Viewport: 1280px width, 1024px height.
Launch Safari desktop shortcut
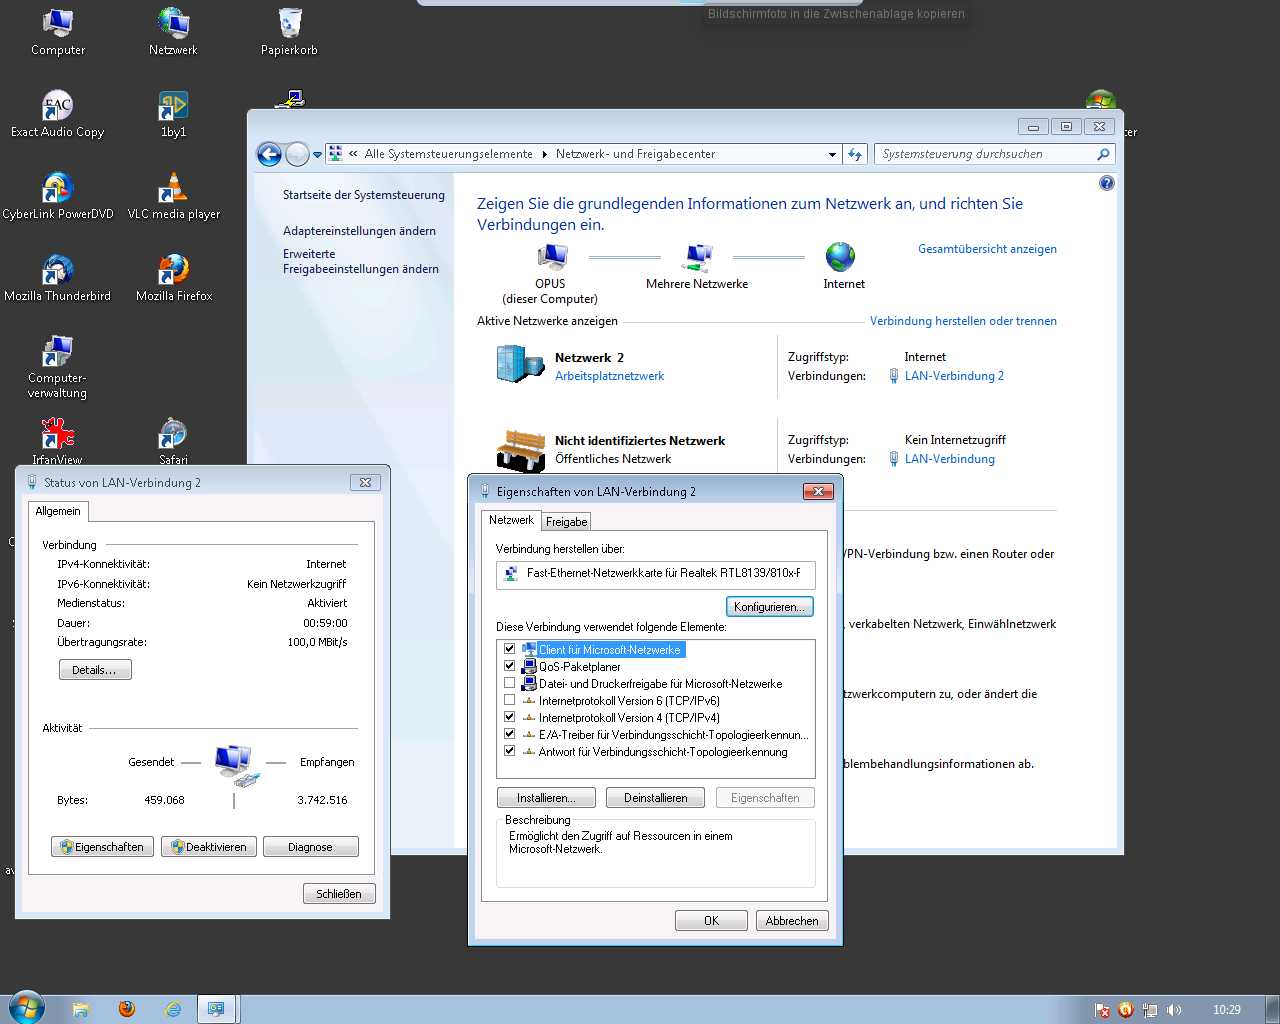point(173,441)
